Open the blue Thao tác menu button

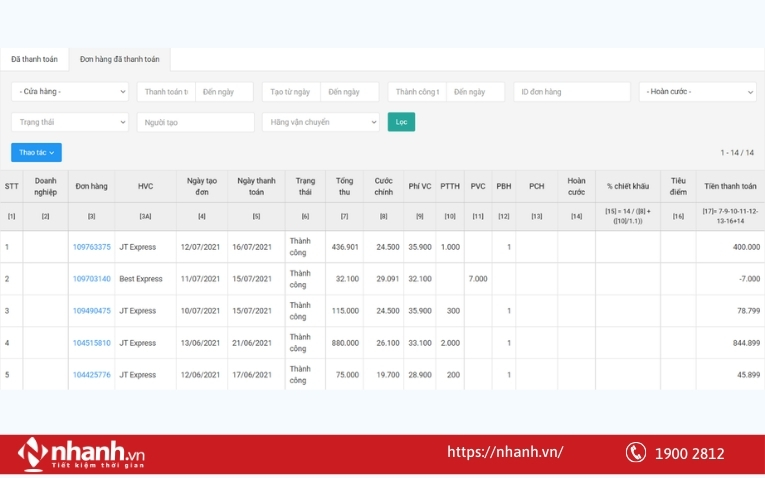pos(36,153)
